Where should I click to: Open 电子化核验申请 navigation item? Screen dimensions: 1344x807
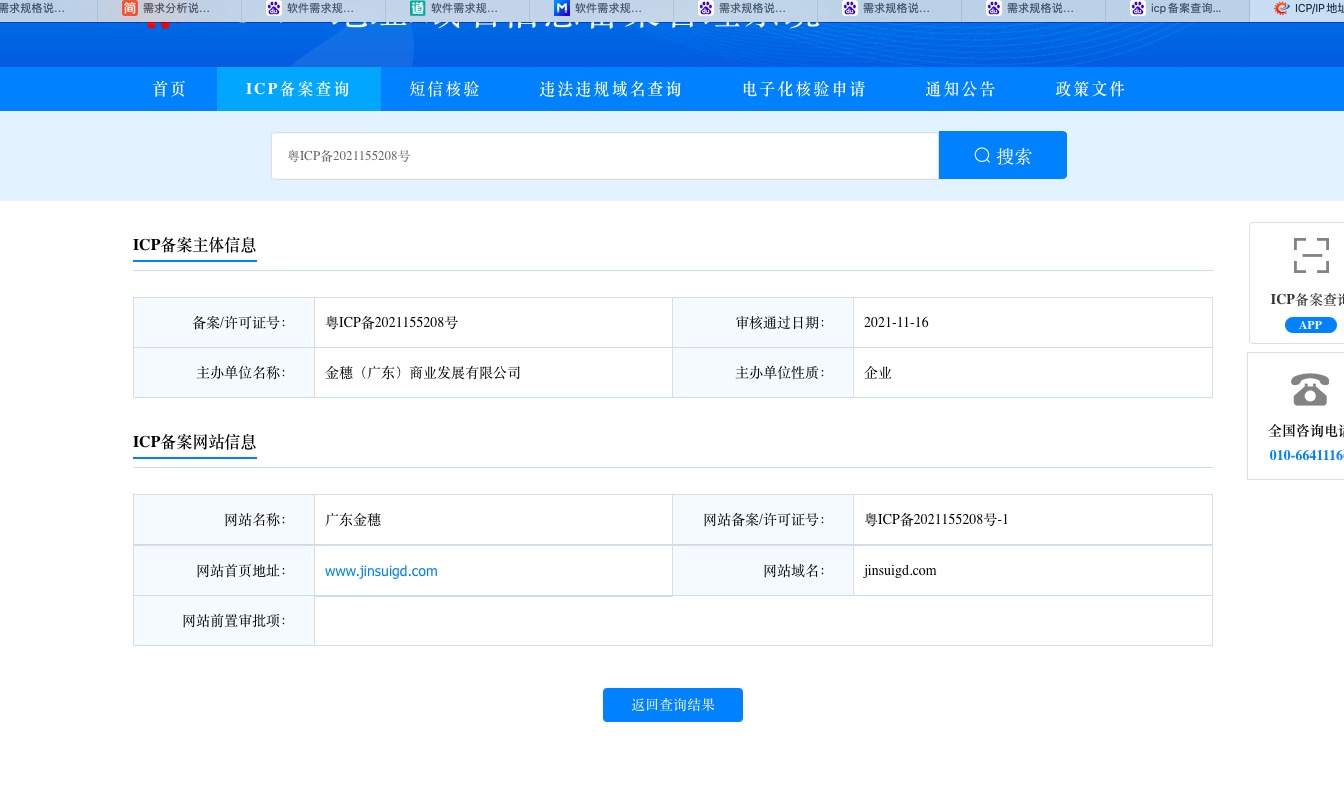pyautogui.click(x=804, y=89)
